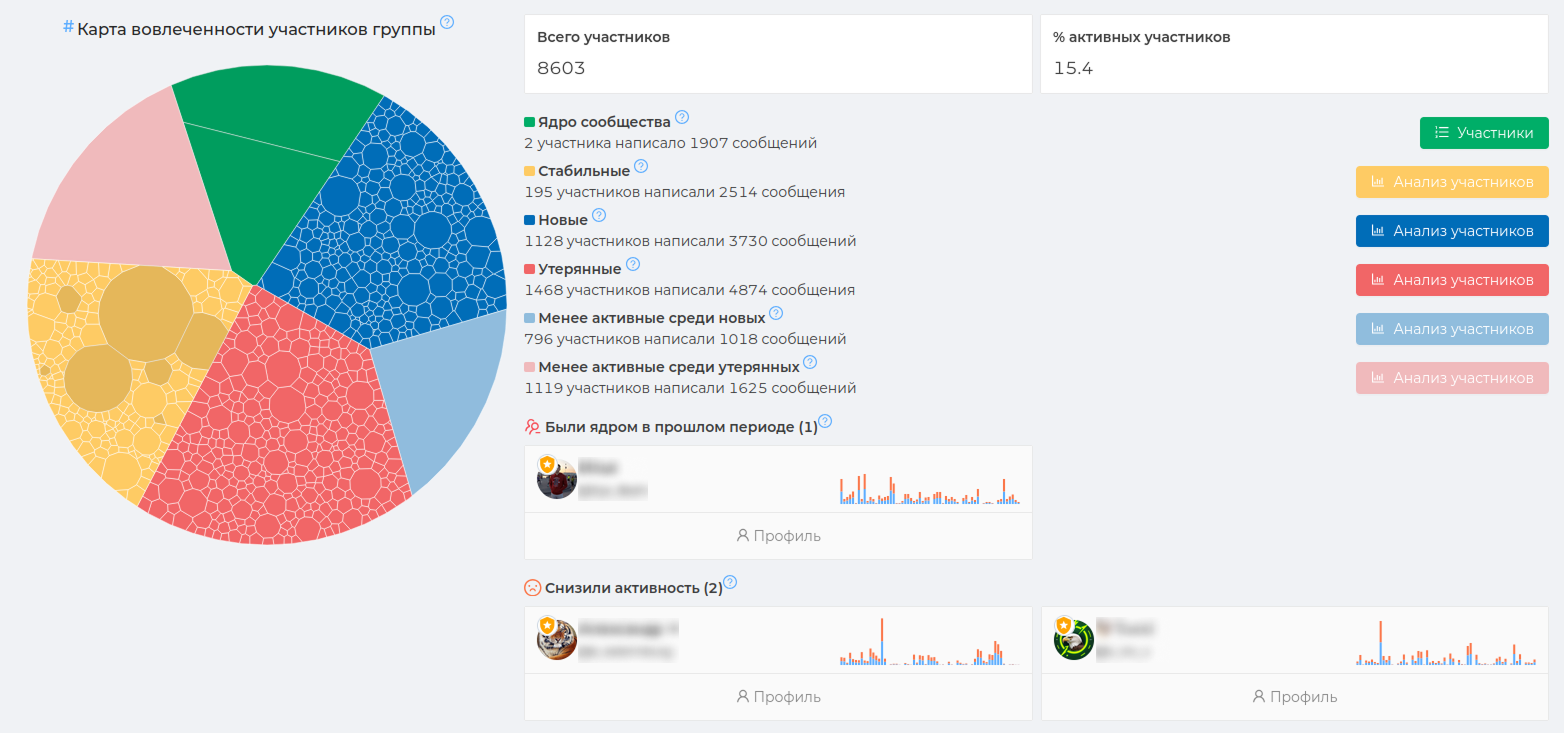
Task: Open red Анализ участников for Утерянные
Action: [1452, 280]
